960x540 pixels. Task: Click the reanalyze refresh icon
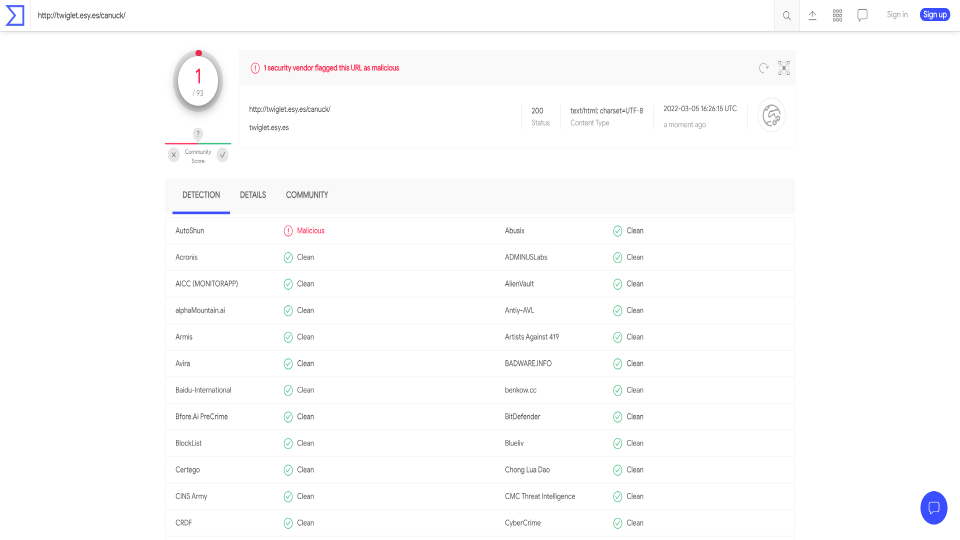pos(763,68)
